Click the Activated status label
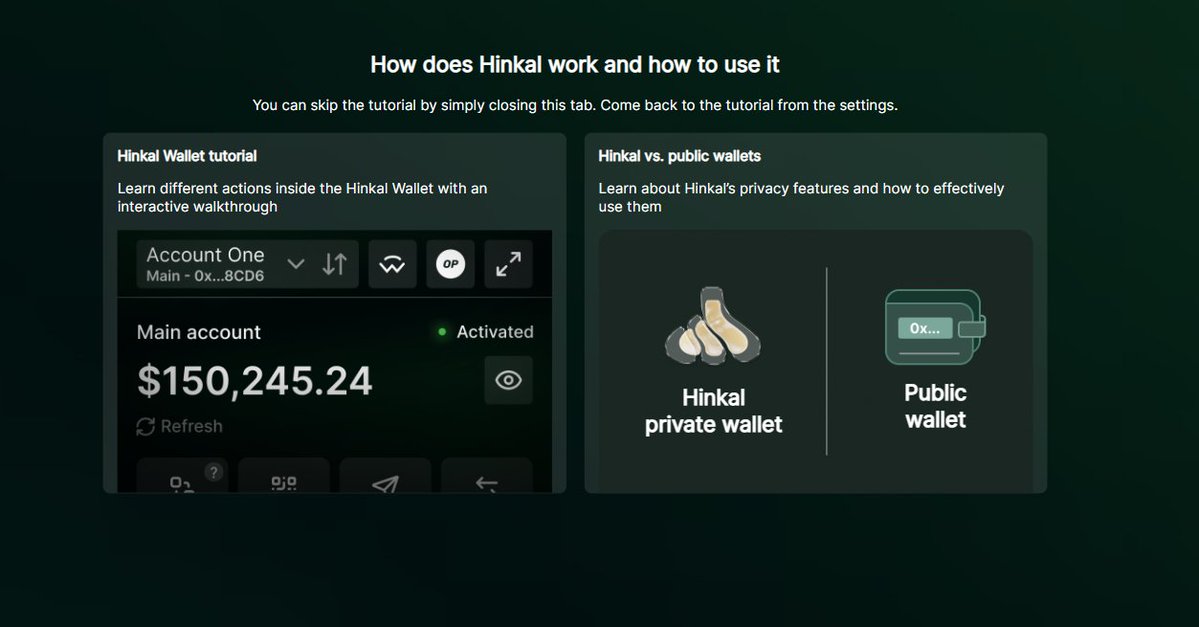This screenshot has width=1199, height=627. coord(495,332)
